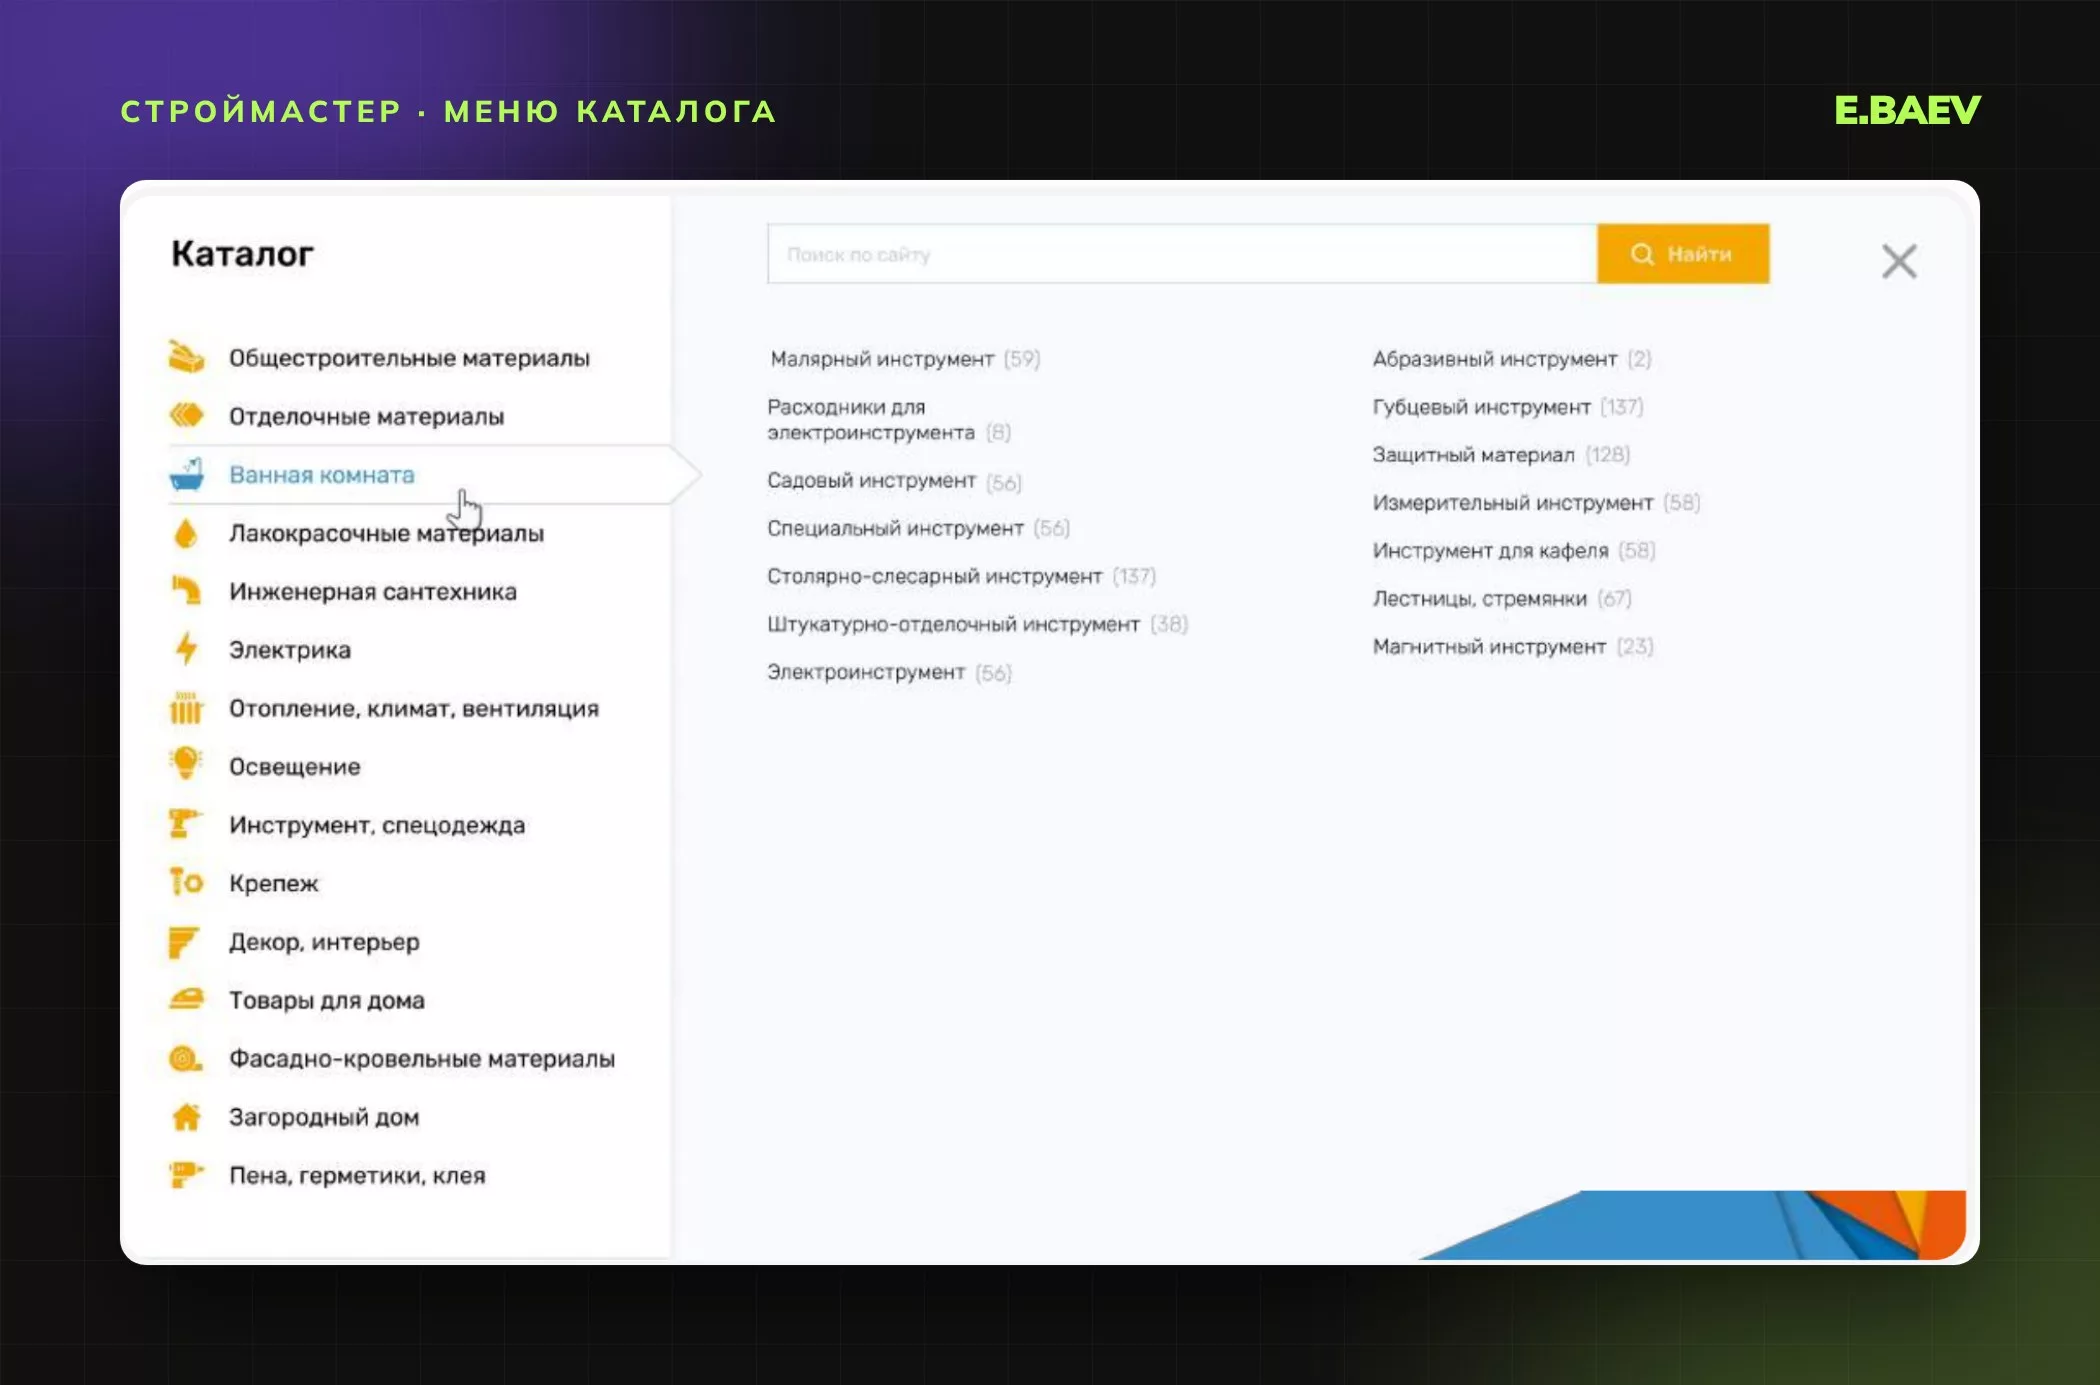Click the Найти search button

[x=1683, y=254]
